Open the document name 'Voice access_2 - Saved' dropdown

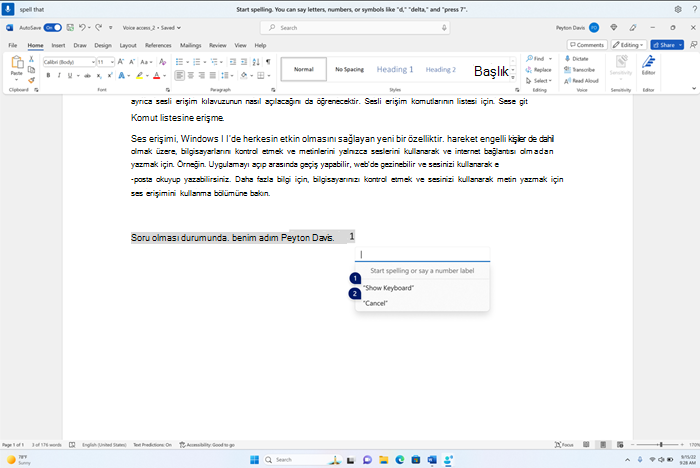click(152, 28)
